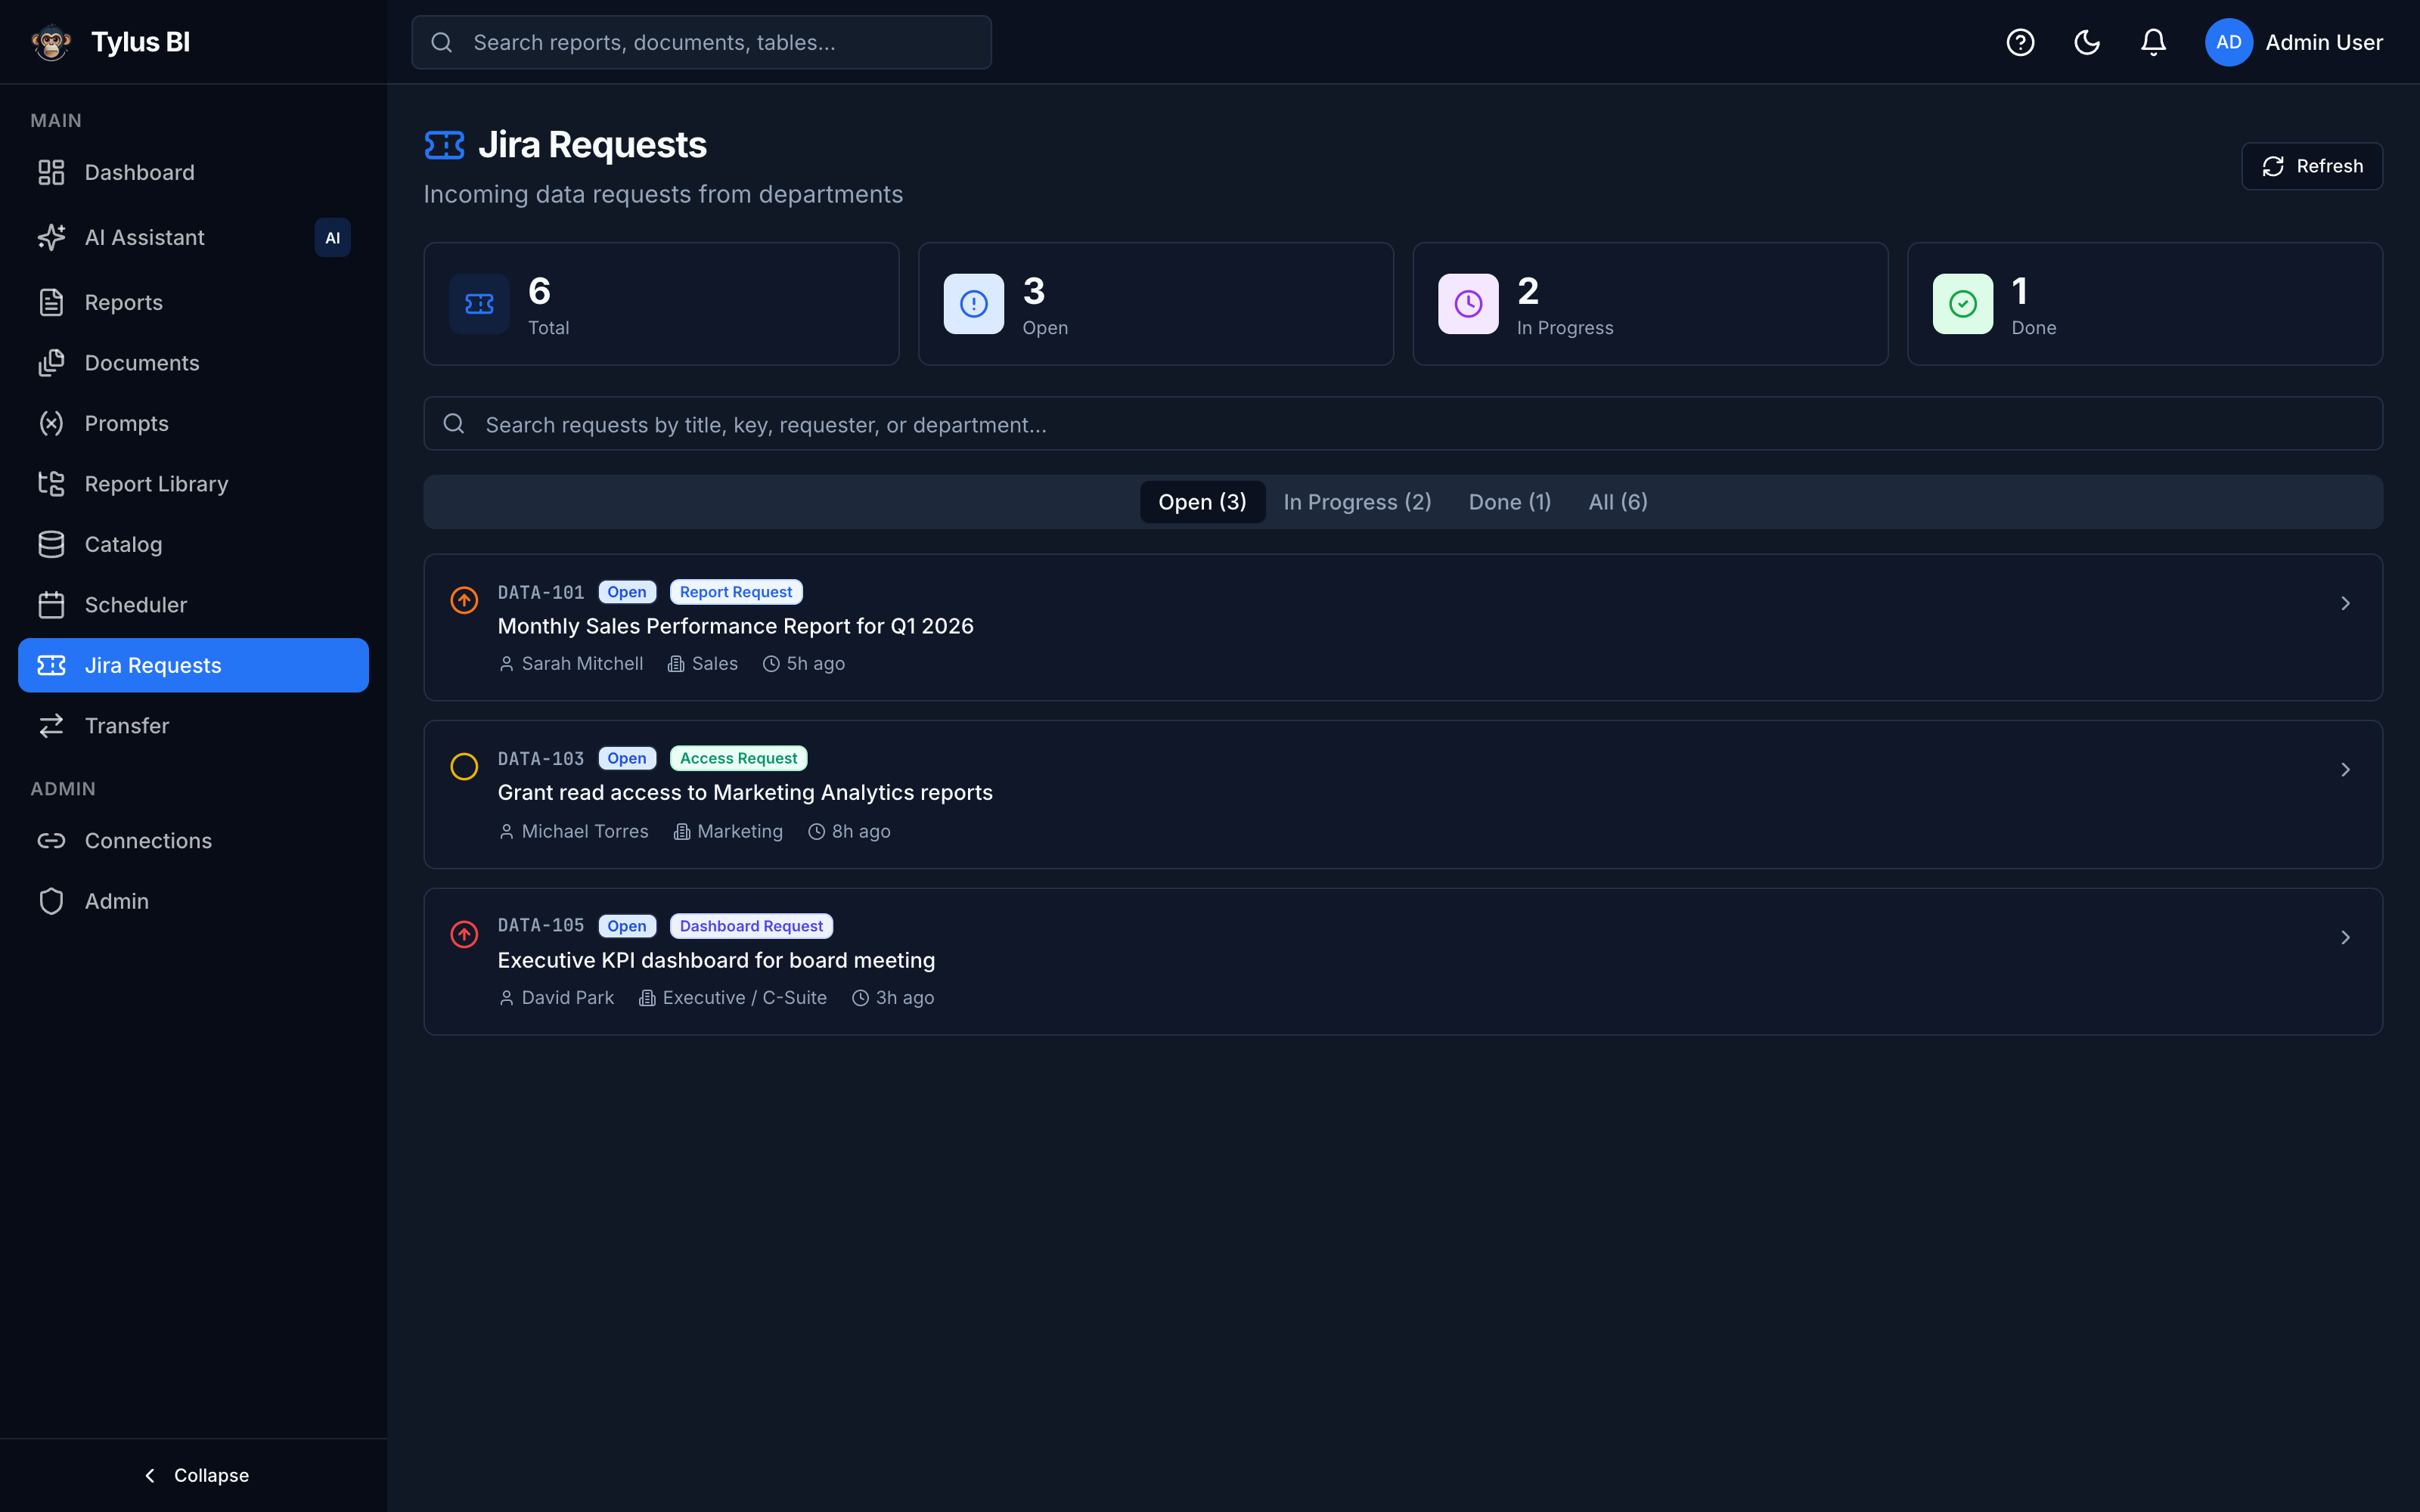Screen dimensions: 2420x1512
Task: Click the DATA-101 ticket key
Action: (x=541, y=592)
